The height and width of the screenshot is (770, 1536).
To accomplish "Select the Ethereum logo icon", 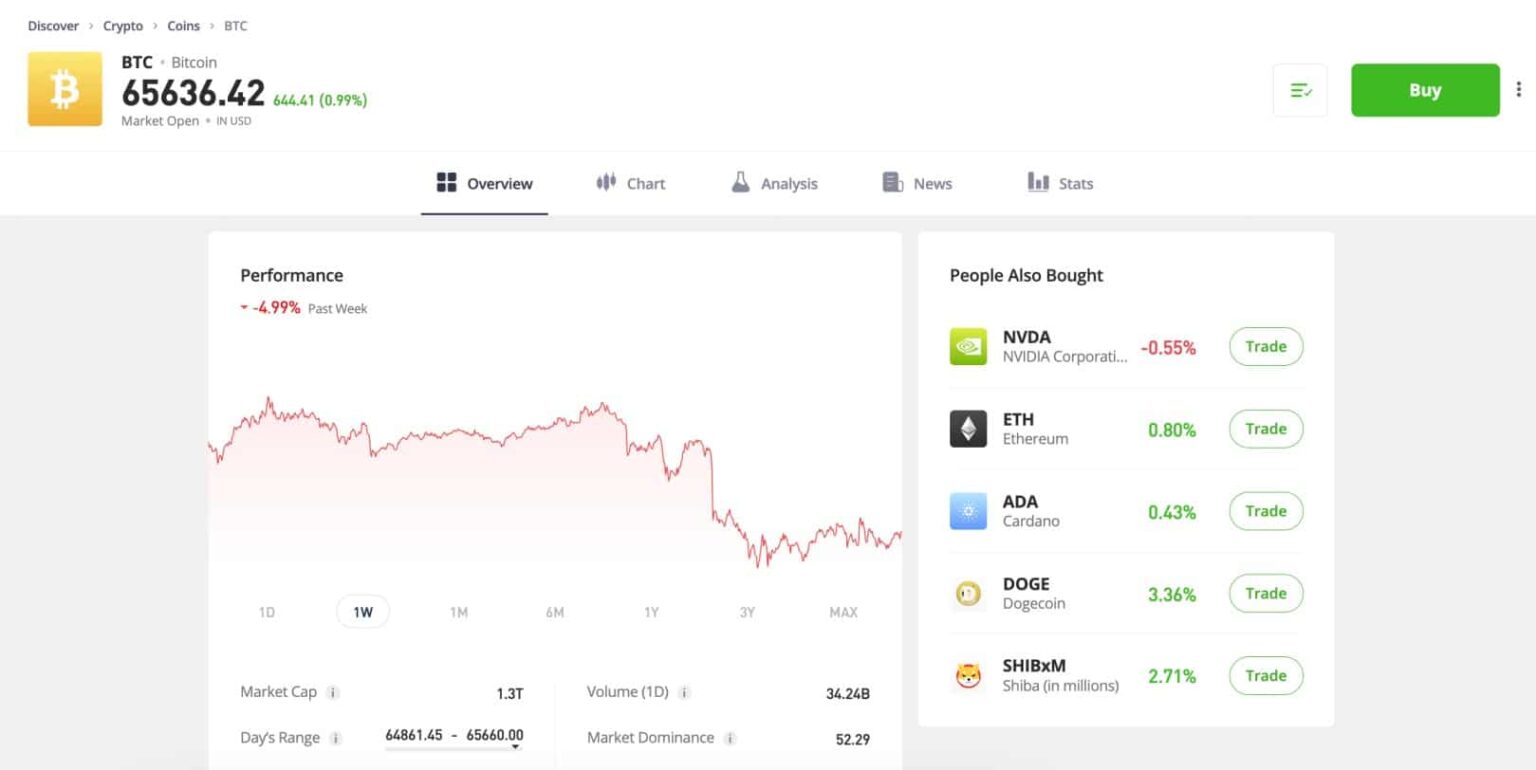I will (968, 428).
